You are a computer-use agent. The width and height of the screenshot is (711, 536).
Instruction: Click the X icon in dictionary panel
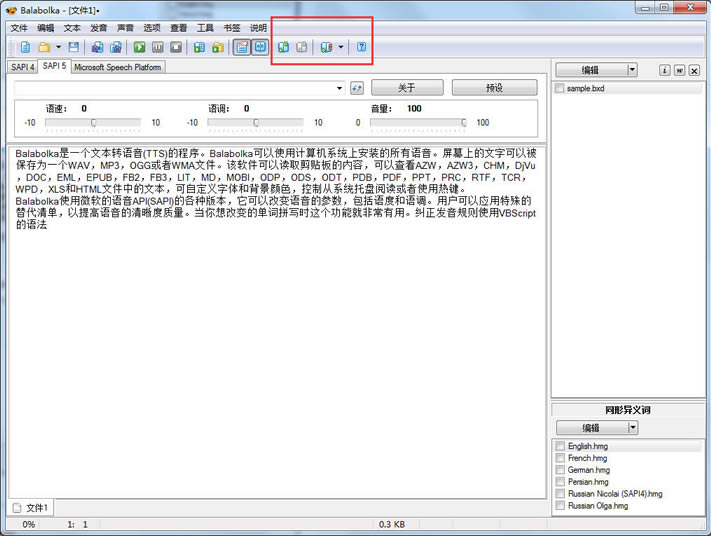tap(694, 70)
